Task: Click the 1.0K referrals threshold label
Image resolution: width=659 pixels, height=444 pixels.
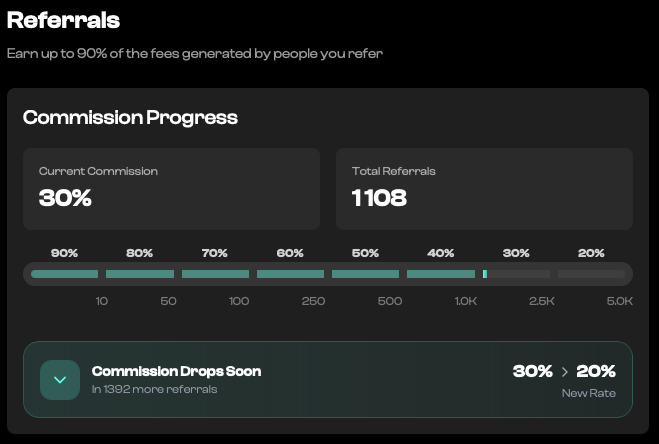Action: coord(466,301)
